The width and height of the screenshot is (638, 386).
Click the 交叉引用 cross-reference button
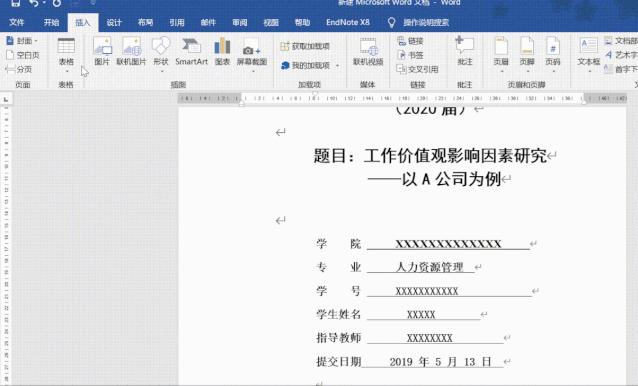(417, 69)
